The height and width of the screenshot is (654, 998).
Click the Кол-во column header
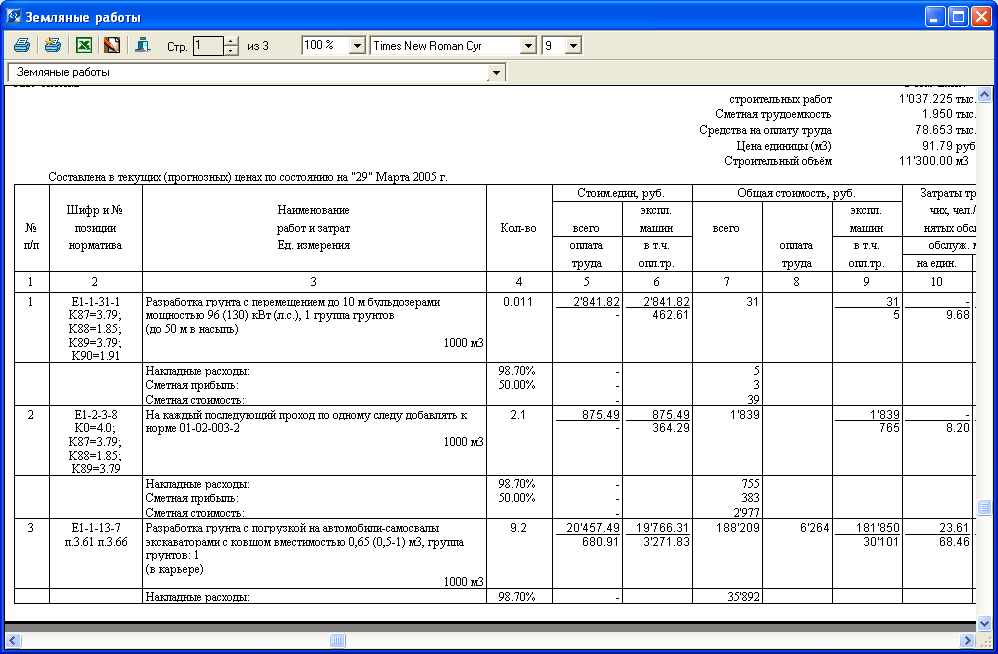pos(519,228)
